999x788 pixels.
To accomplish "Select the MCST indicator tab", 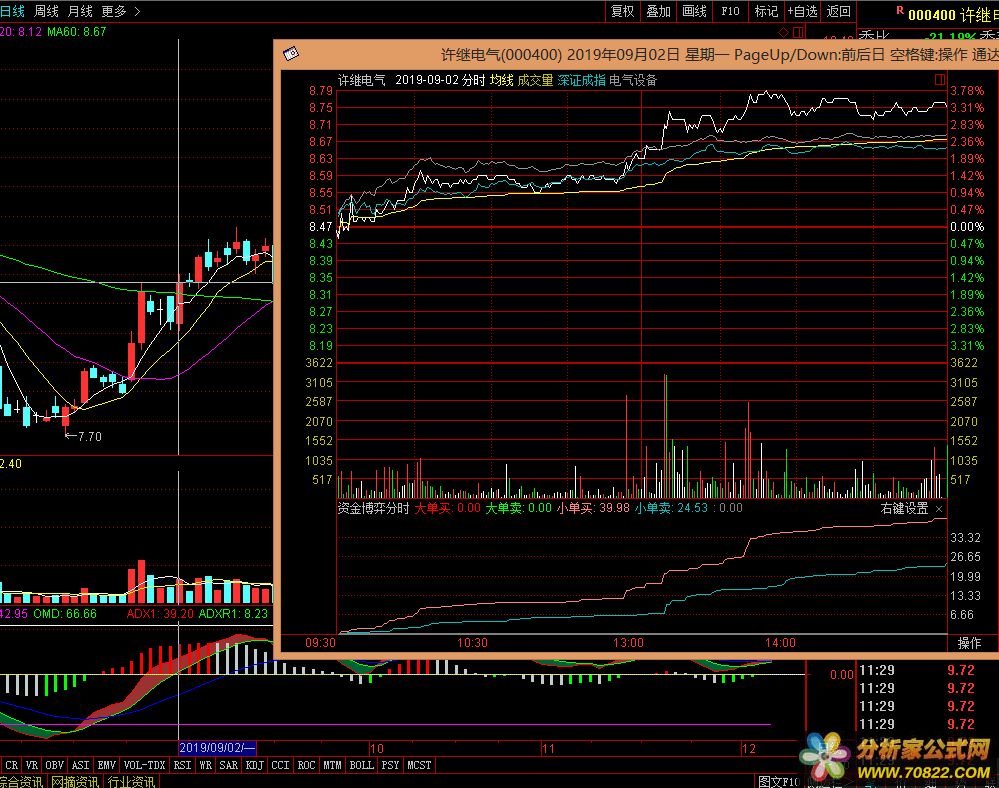I will pyautogui.click(x=419, y=765).
